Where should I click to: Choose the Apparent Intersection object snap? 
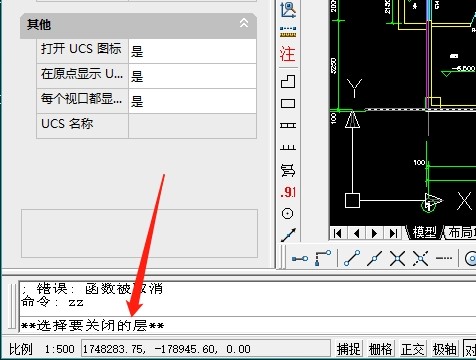pyautogui.click(x=420, y=258)
